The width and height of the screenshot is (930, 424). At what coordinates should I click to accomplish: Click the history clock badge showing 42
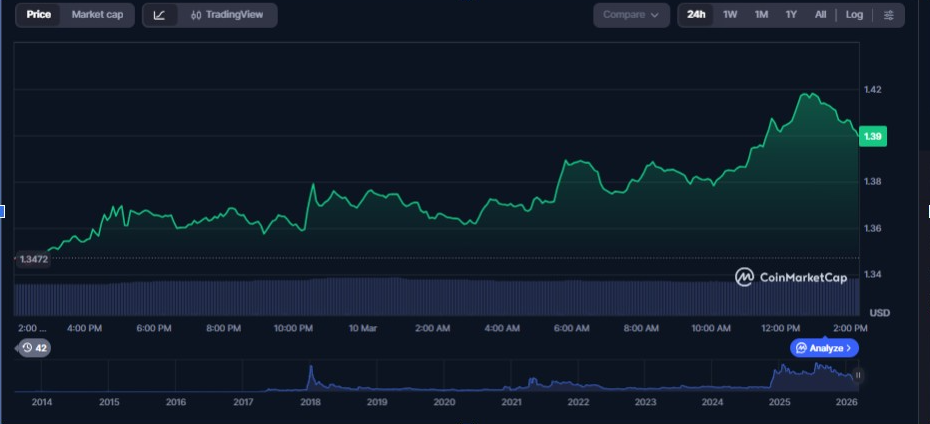pyautogui.click(x=34, y=348)
